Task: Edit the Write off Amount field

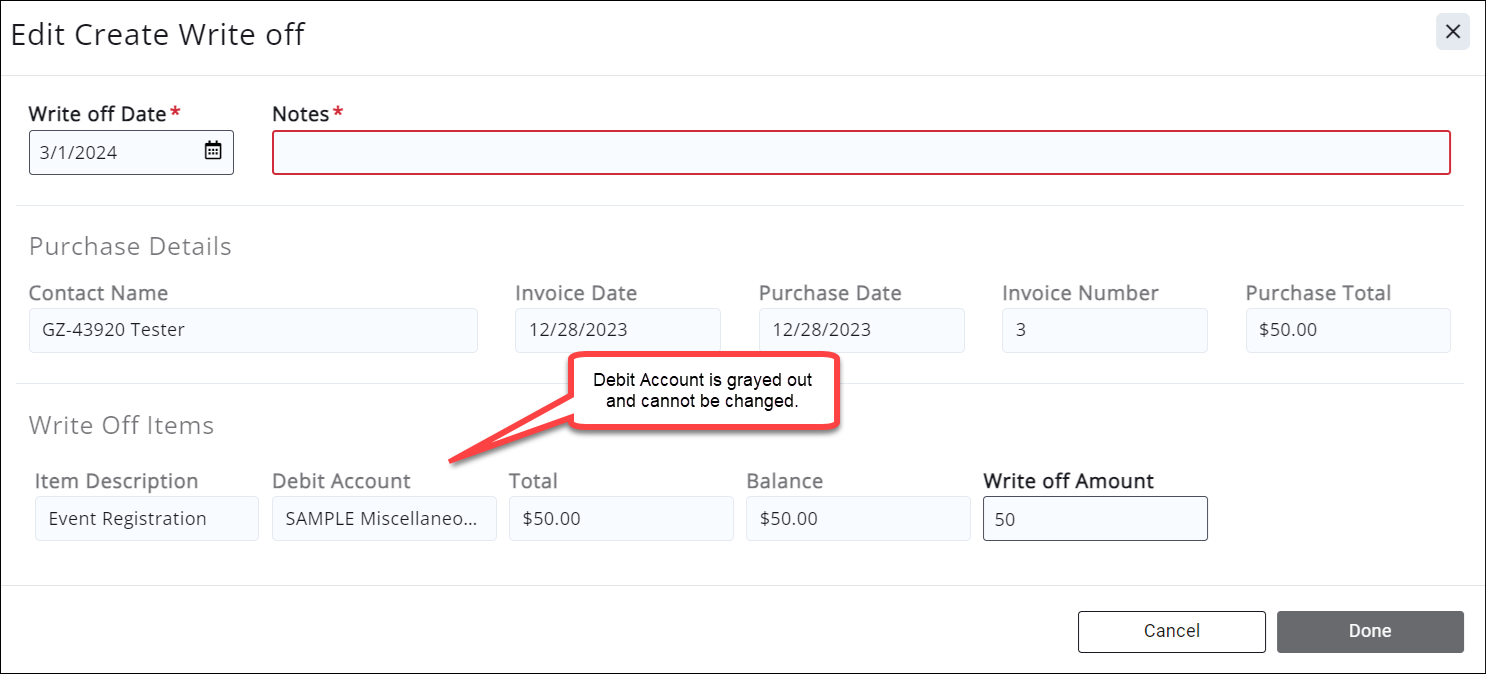Action: (1095, 519)
